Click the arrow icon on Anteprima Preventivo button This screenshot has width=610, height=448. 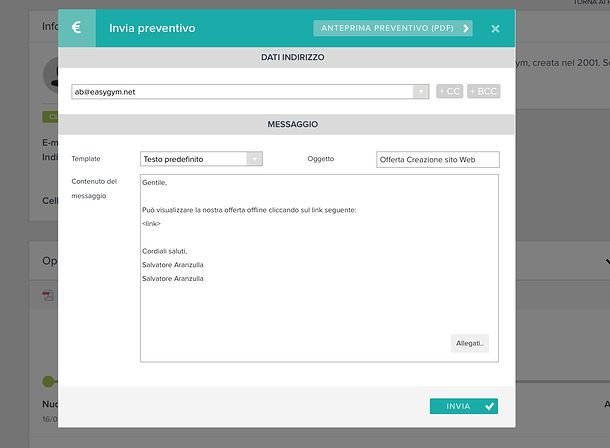pyautogui.click(x=466, y=28)
